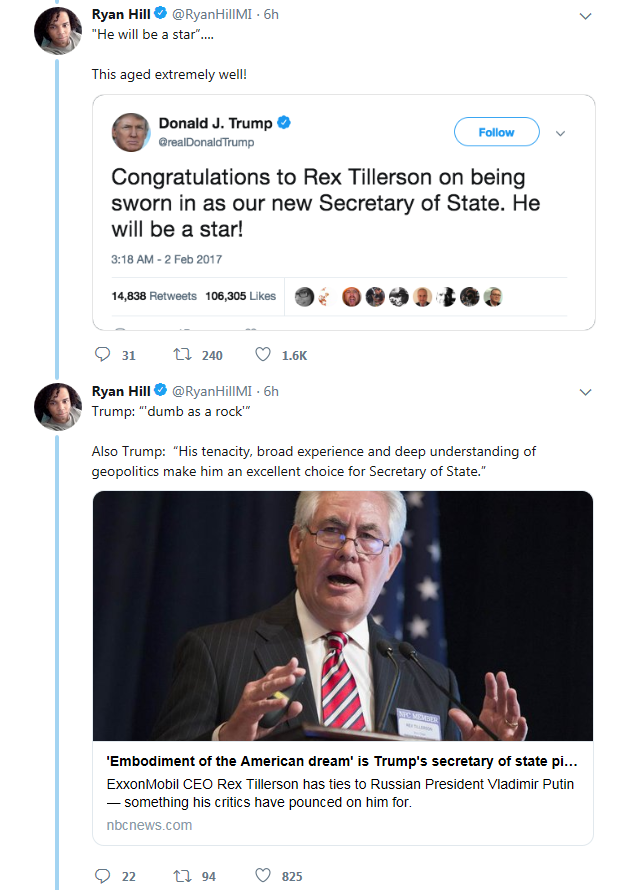Open the nbcnews.com article link
626x890 pixels.
149,825
